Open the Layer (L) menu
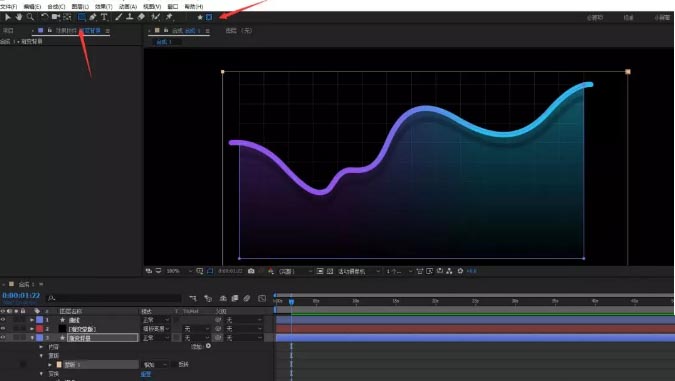Viewport: 675px width, 381px height. coord(80,6)
